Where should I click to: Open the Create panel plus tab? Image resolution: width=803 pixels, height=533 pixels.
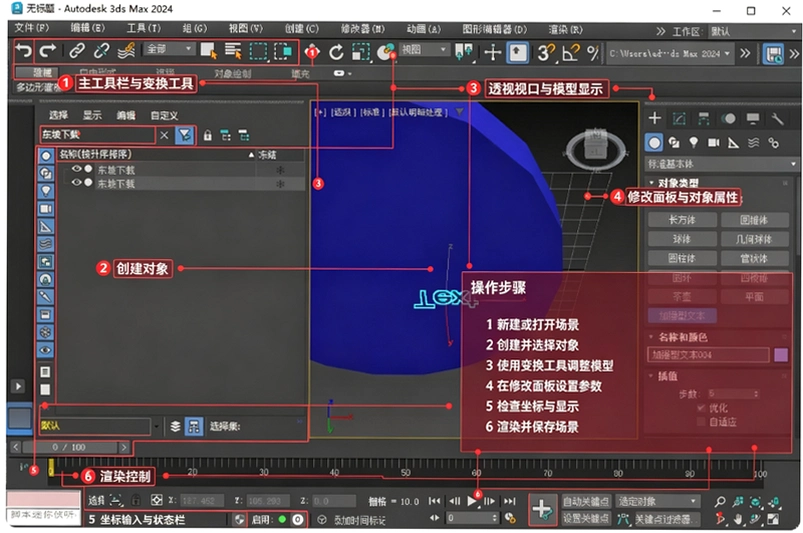[654, 118]
